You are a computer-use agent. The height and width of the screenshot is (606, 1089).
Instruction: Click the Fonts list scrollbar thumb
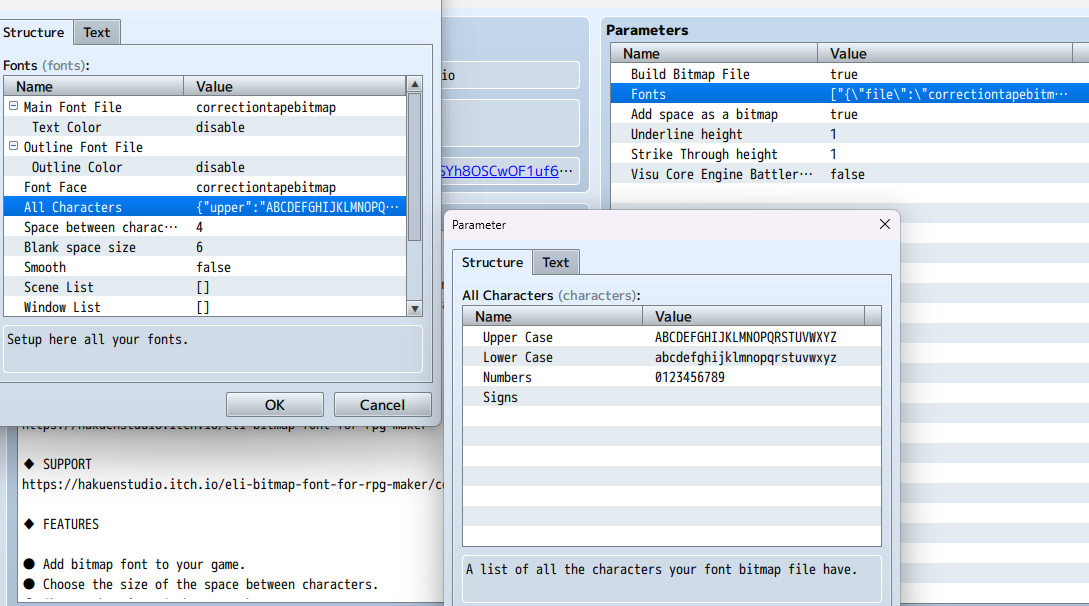tap(415, 167)
